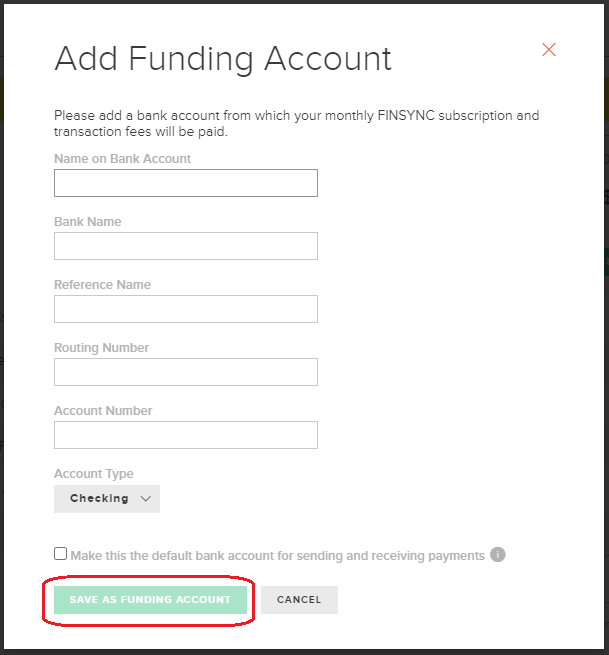
Task: Click the Routing Number input box
Action: pyautogui.click(x=186, y=372)
